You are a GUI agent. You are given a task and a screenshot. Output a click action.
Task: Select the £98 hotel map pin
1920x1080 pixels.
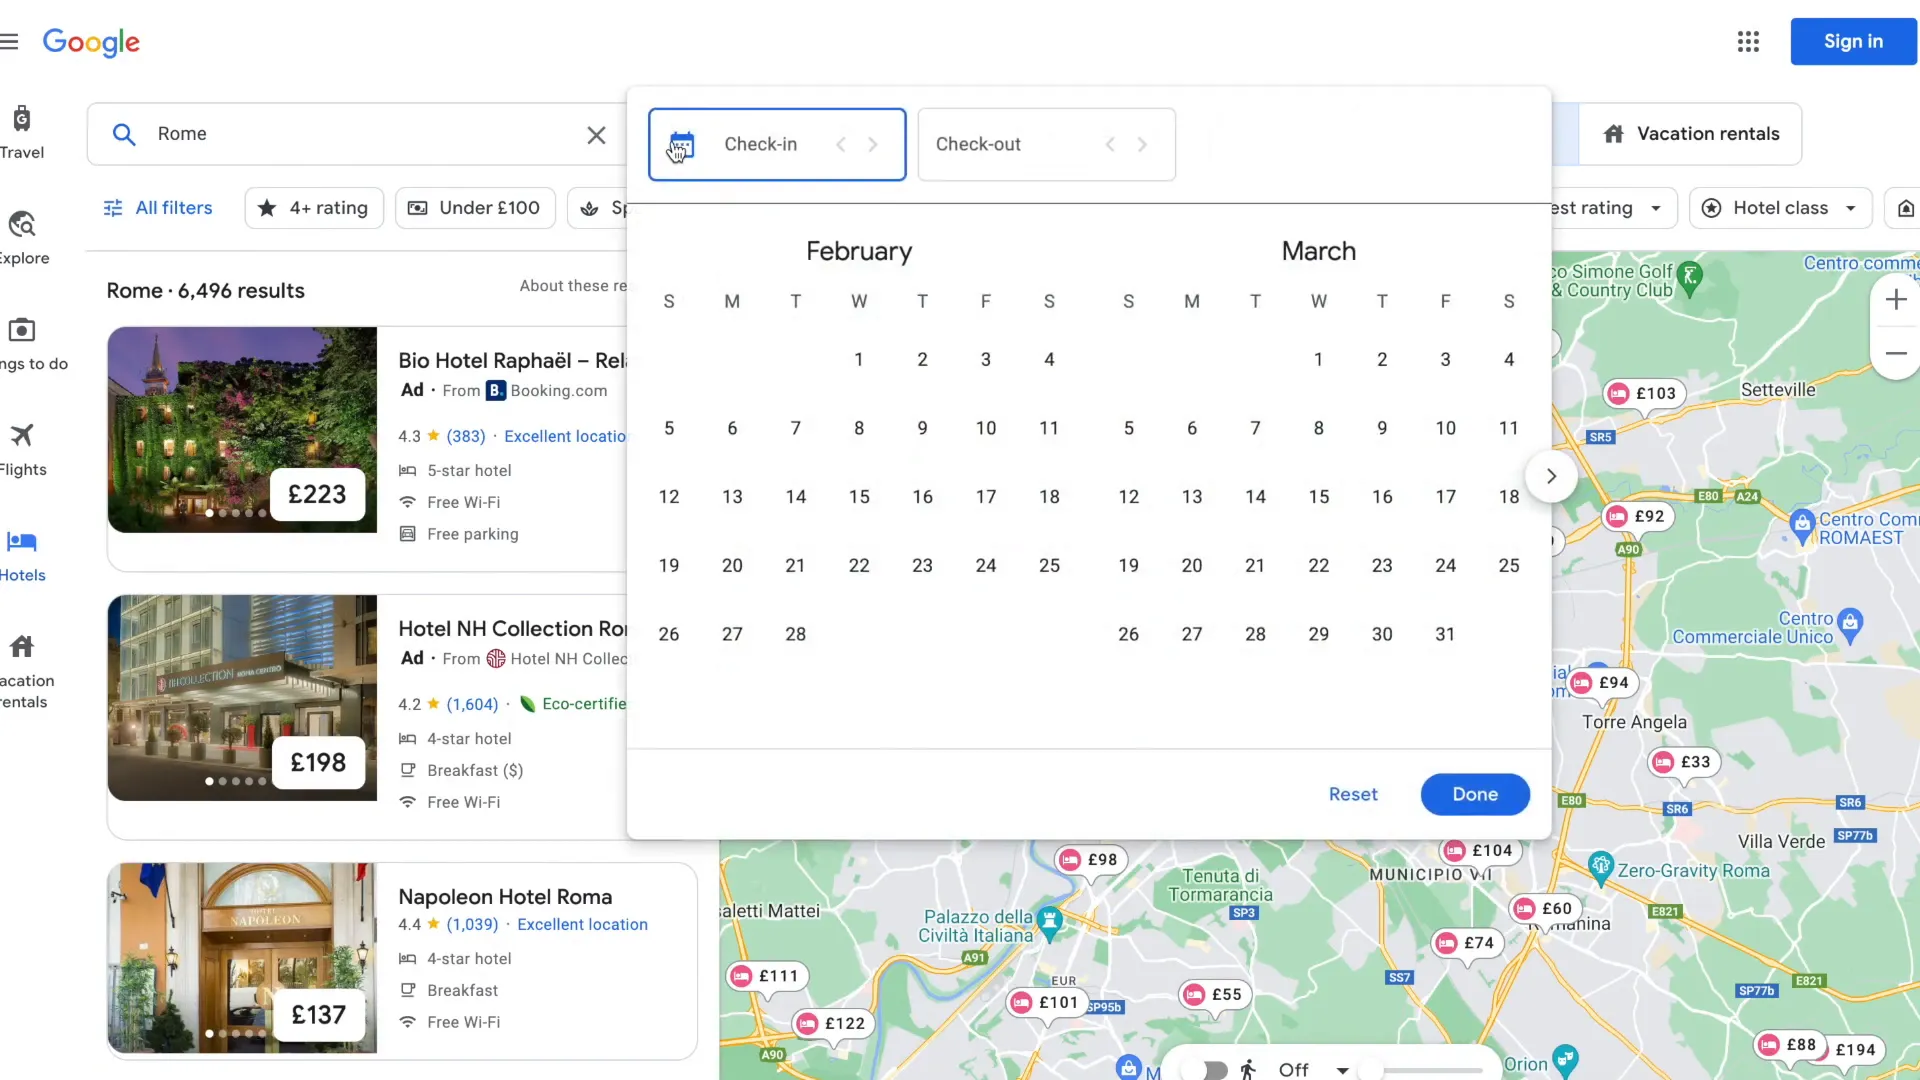[1091, 860]
